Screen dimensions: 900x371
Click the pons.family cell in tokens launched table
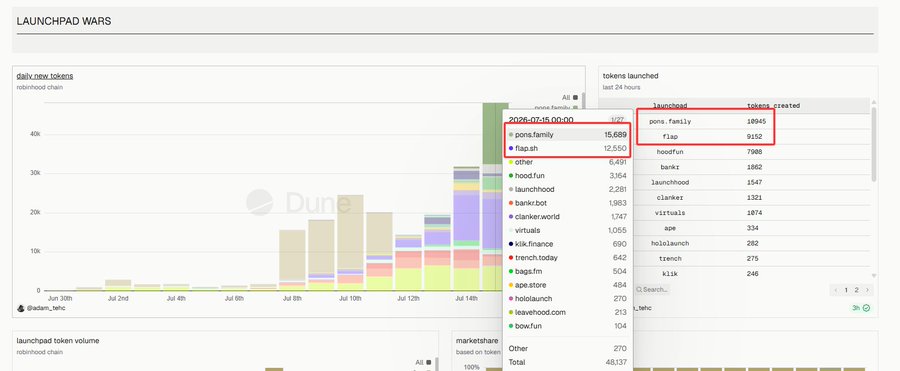pyautogui.click(x=670, y=122)
